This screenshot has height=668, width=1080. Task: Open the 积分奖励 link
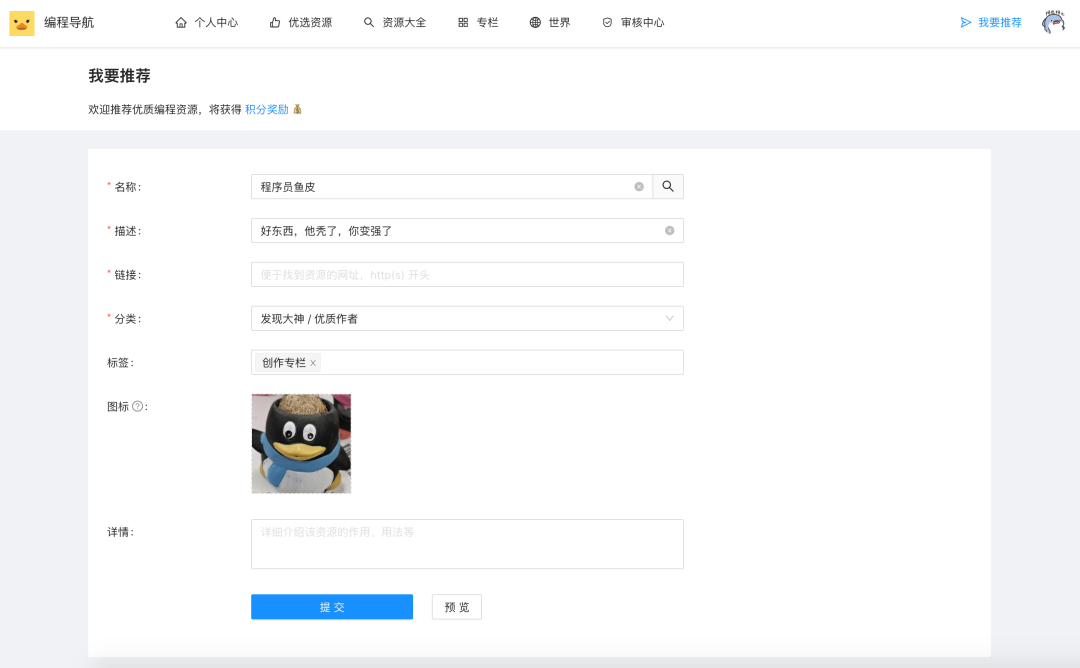267,109
